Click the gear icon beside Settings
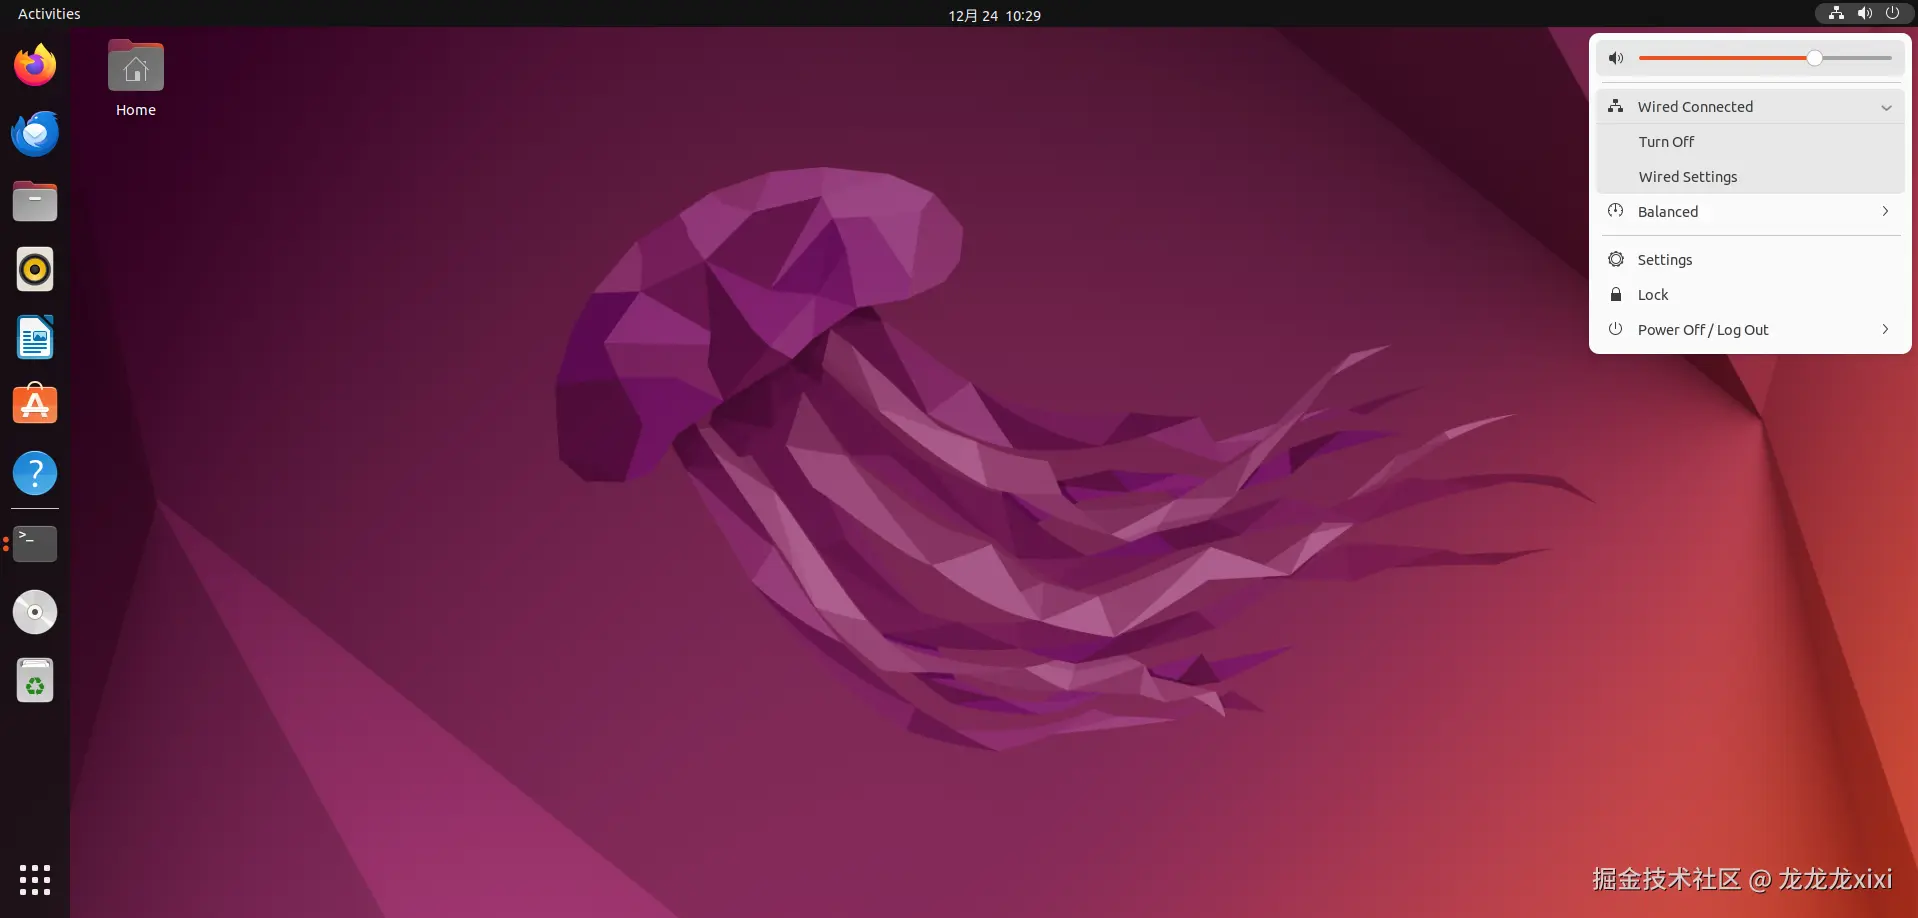Screen dimensions: 1918x918 1616,259
